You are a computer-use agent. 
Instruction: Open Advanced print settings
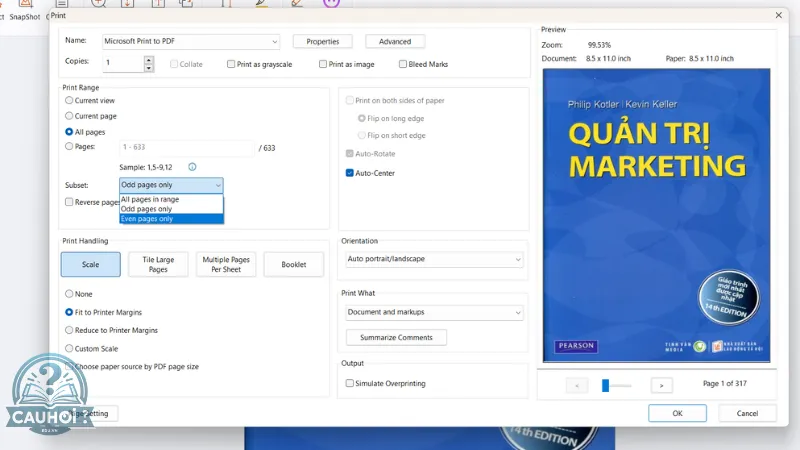tap(395, 41)
